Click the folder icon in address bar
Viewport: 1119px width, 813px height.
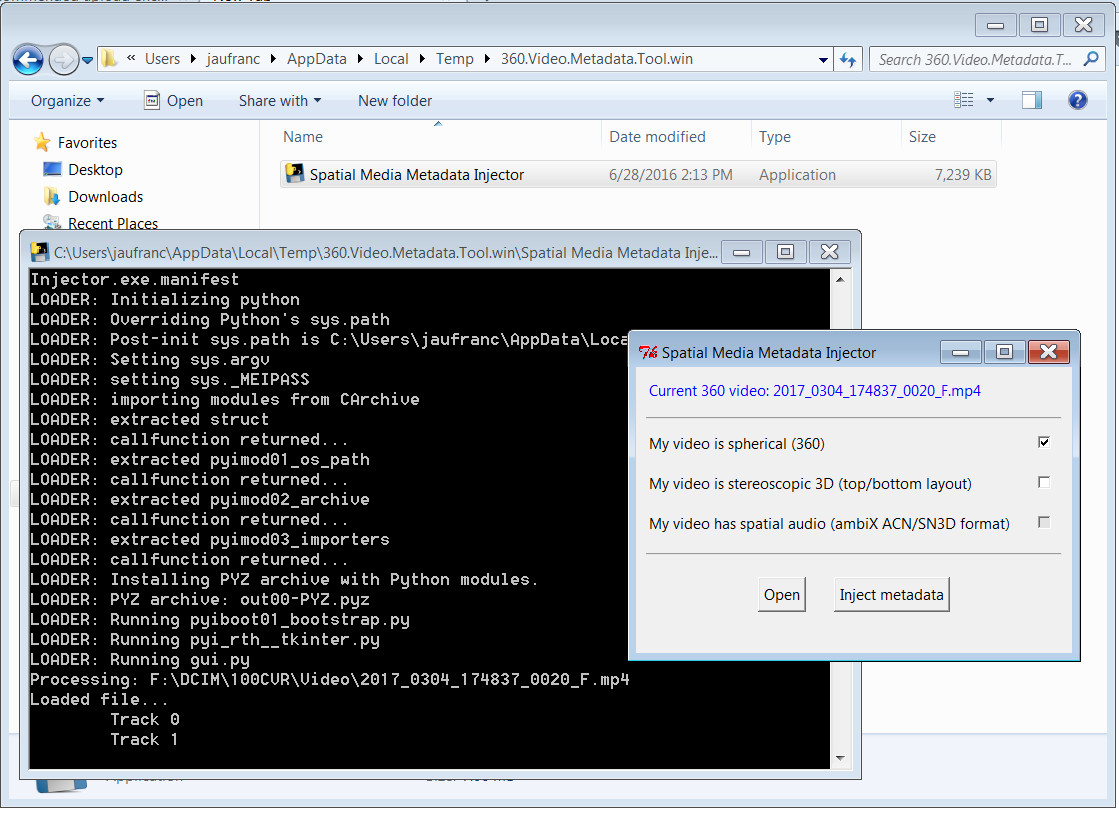tap(108, 59)
